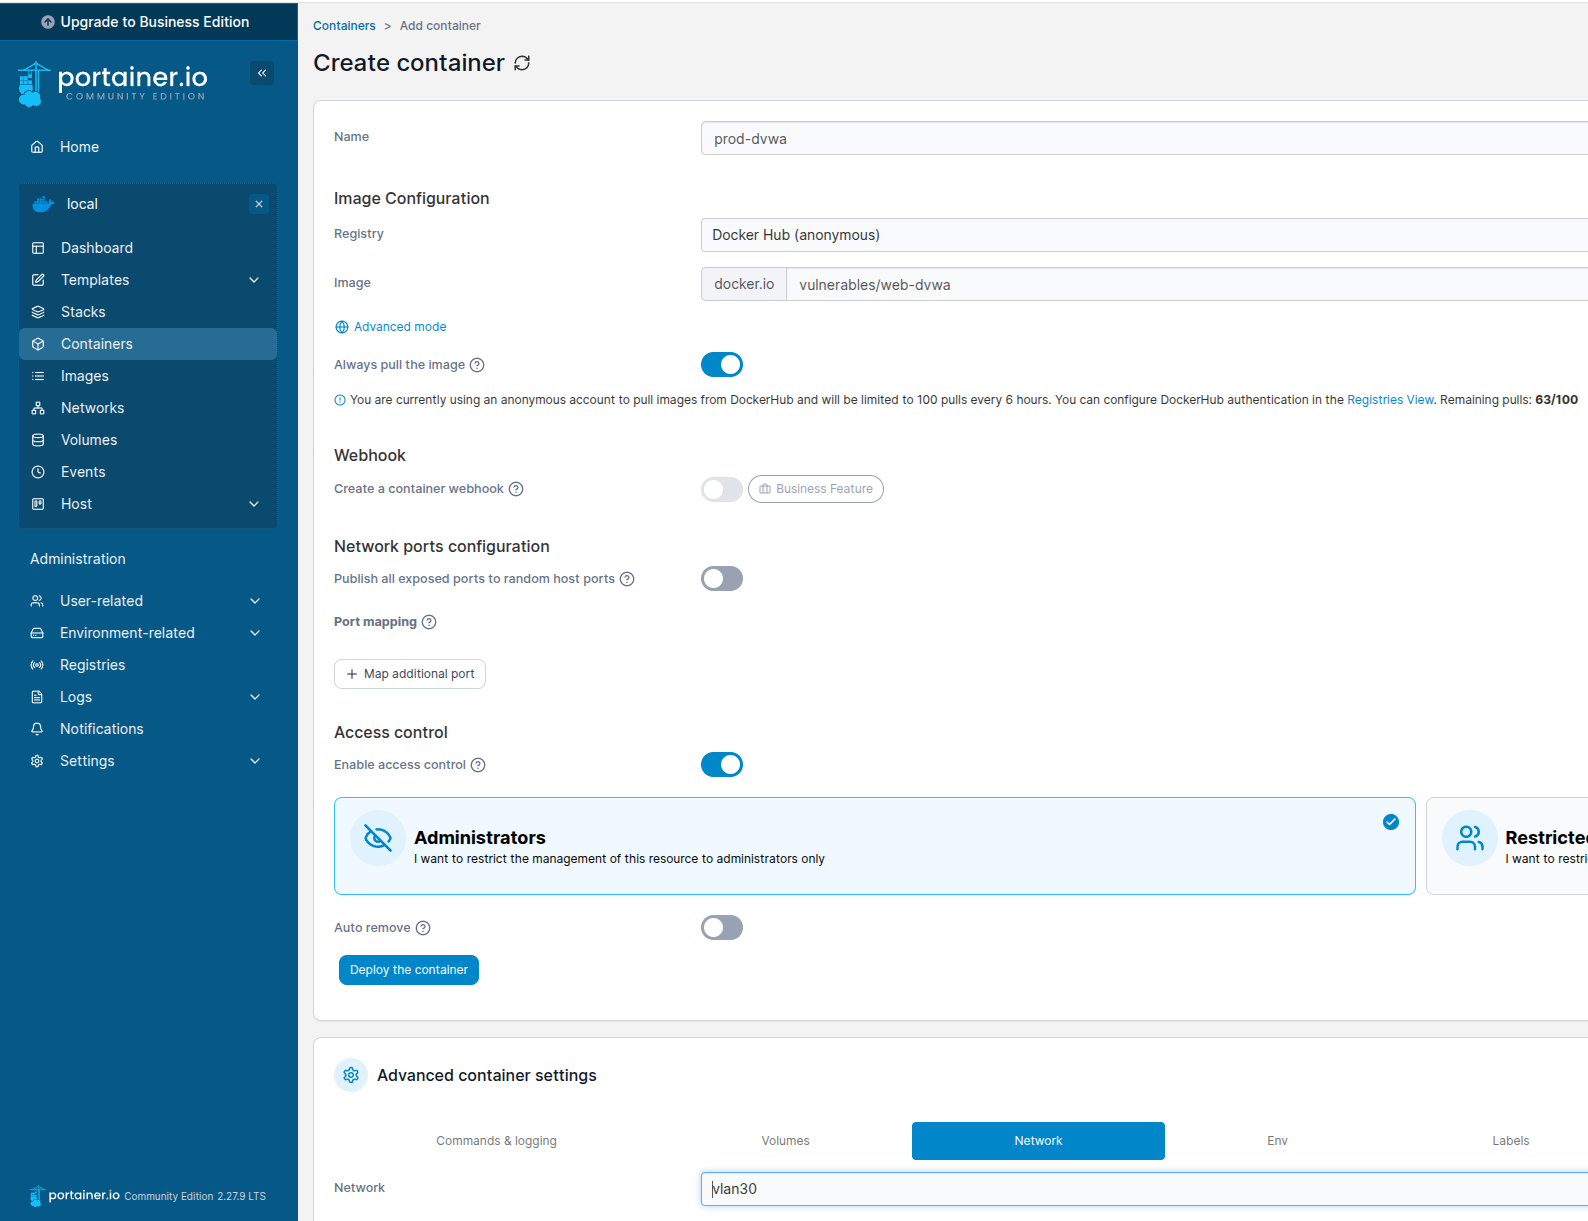
Task: Enable Publish all exposed ports toggle
Action: [721, 579]
